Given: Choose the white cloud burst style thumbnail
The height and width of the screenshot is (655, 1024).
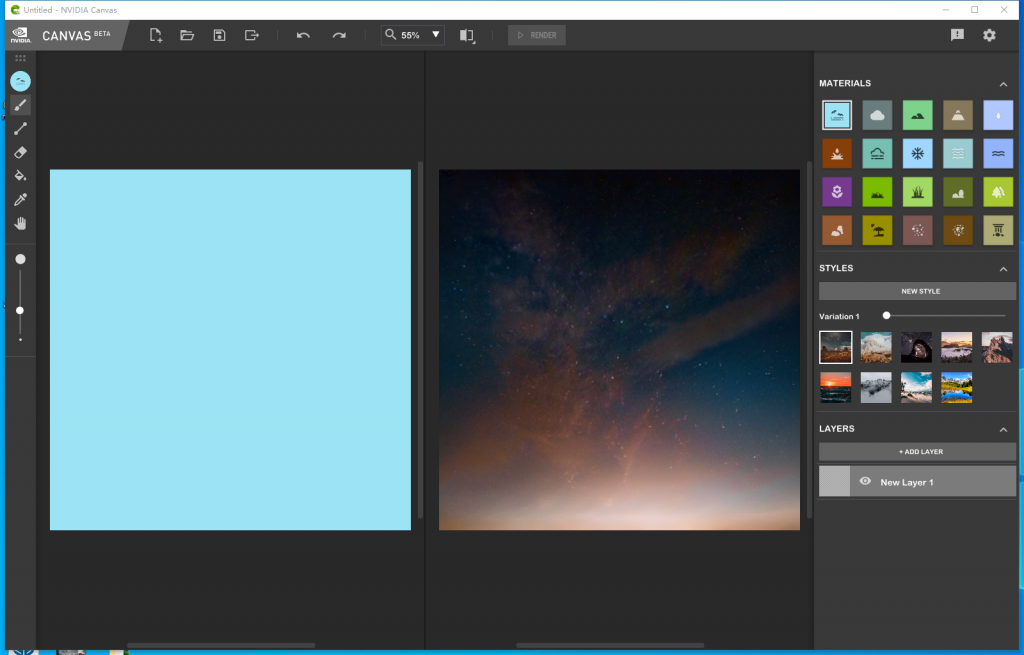Looking at the screenshot, I should click(x=876, y=347).
